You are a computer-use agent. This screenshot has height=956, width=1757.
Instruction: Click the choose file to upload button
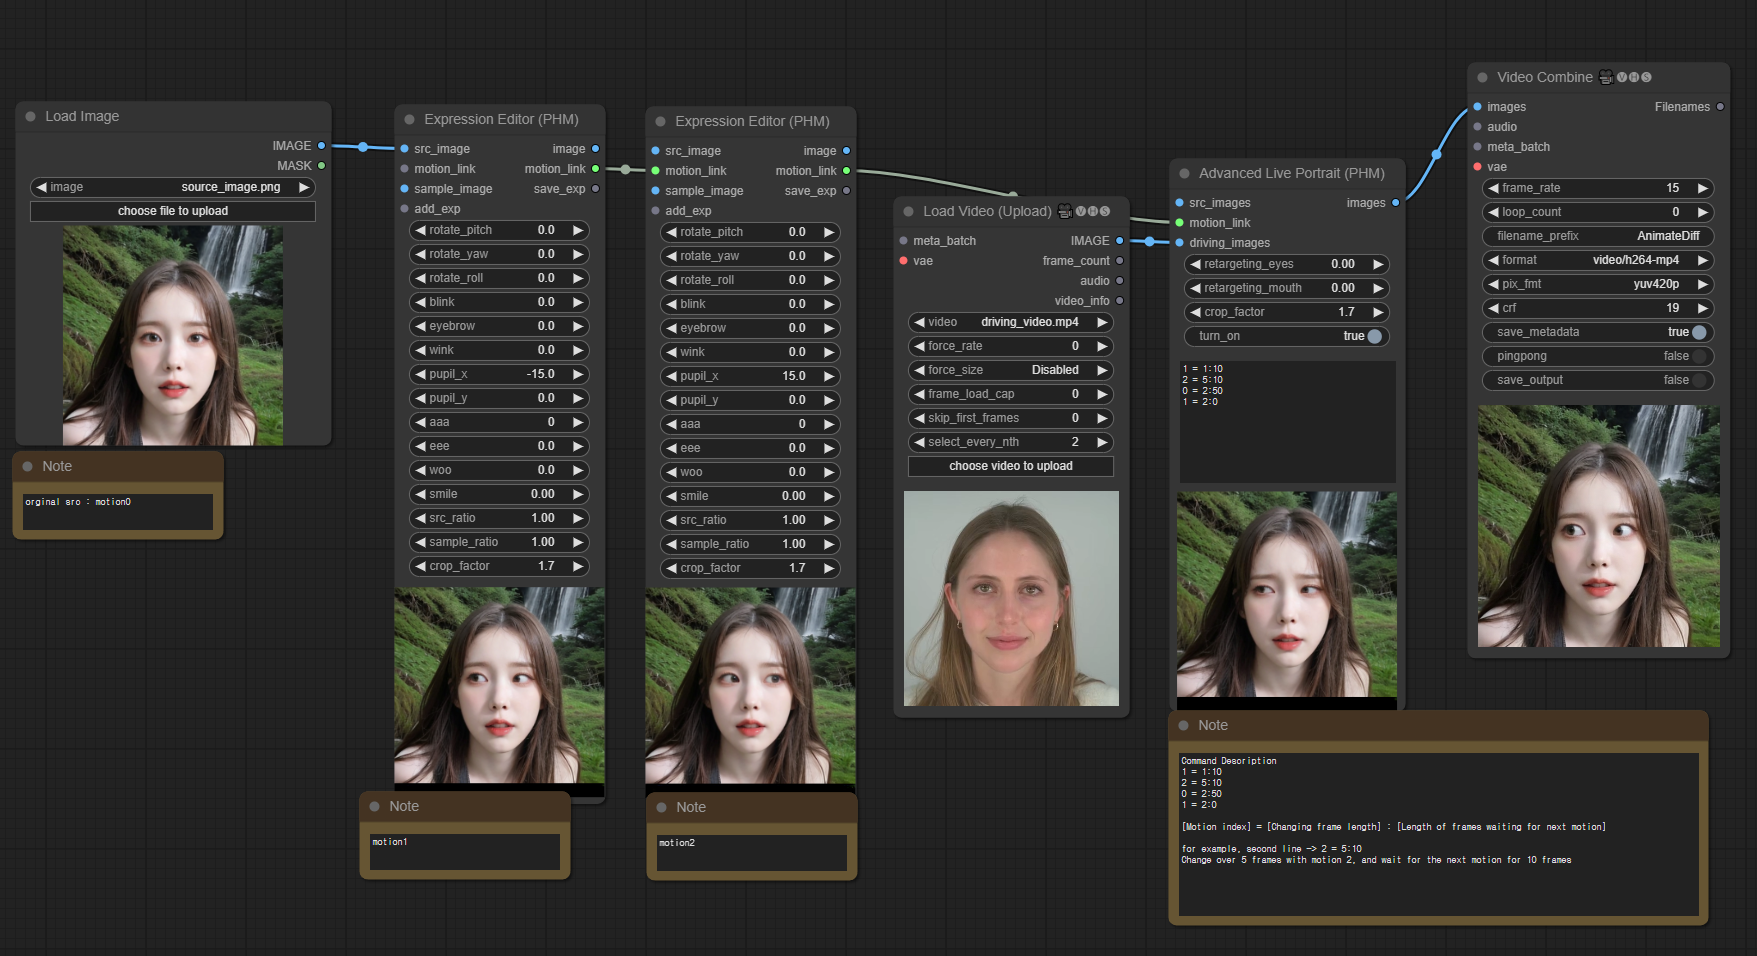[173, 211]
